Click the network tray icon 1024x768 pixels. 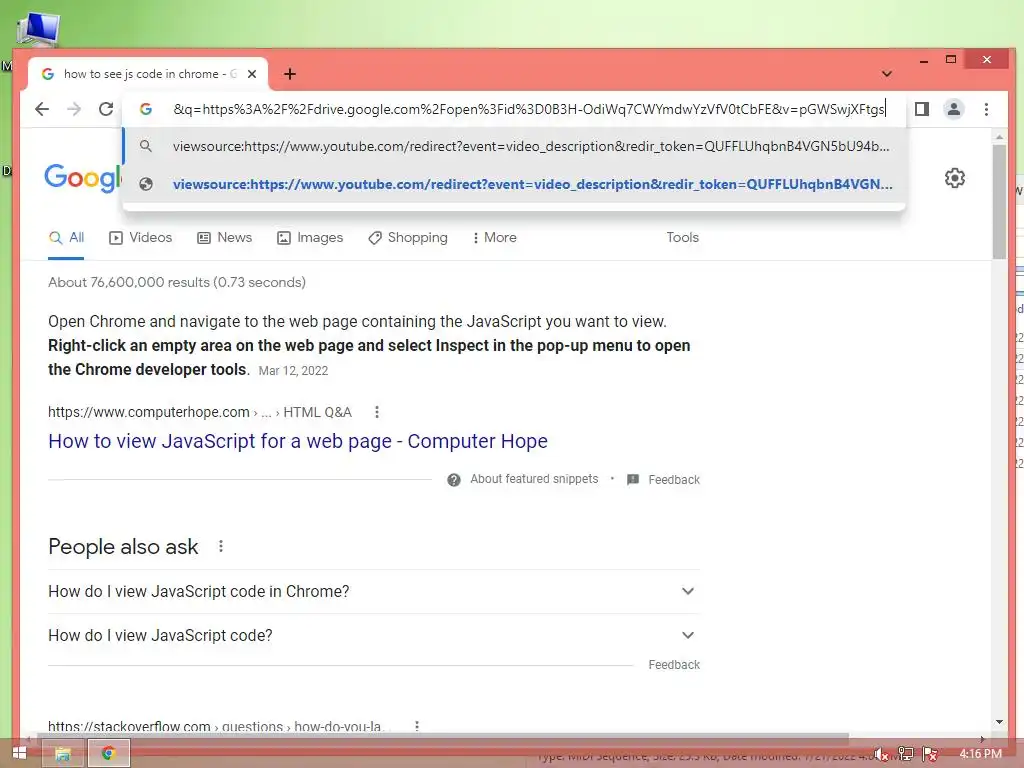point(905,754)
